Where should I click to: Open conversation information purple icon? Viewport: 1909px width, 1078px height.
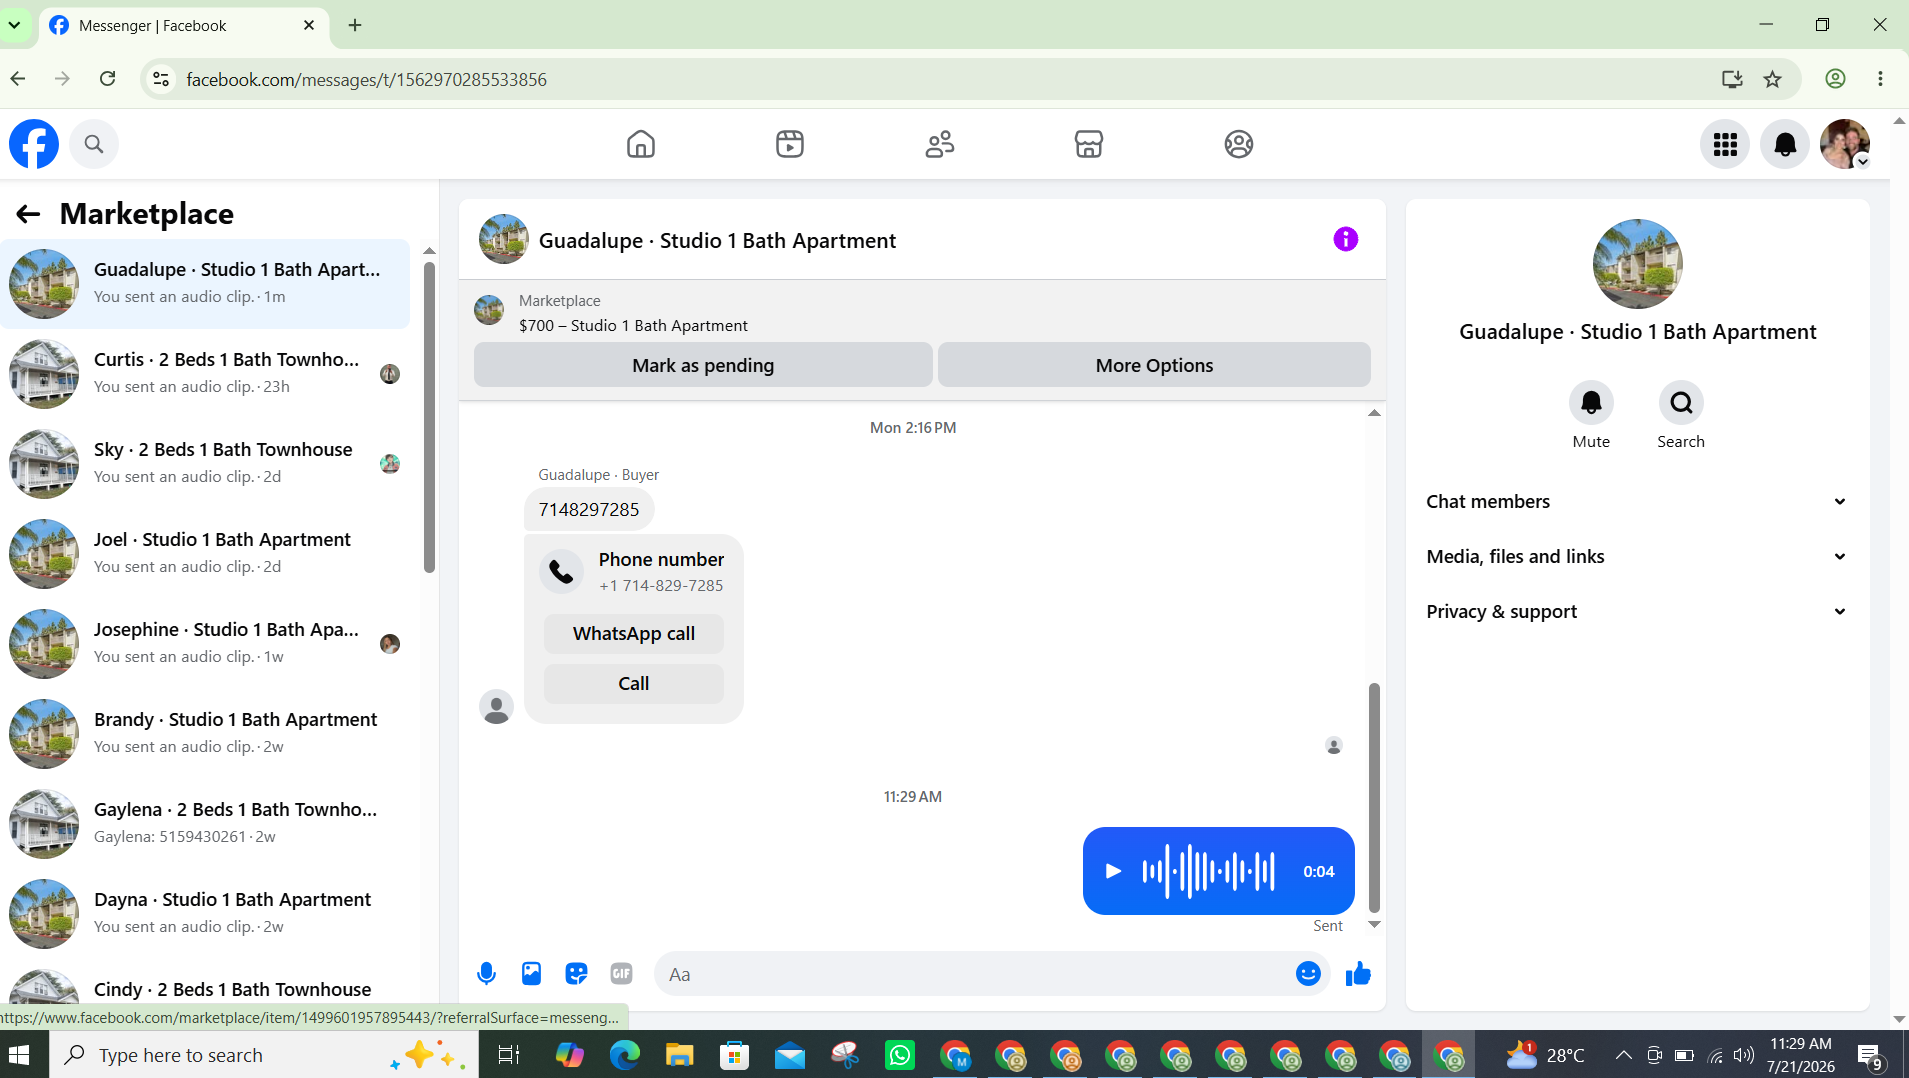[1346, 239]
